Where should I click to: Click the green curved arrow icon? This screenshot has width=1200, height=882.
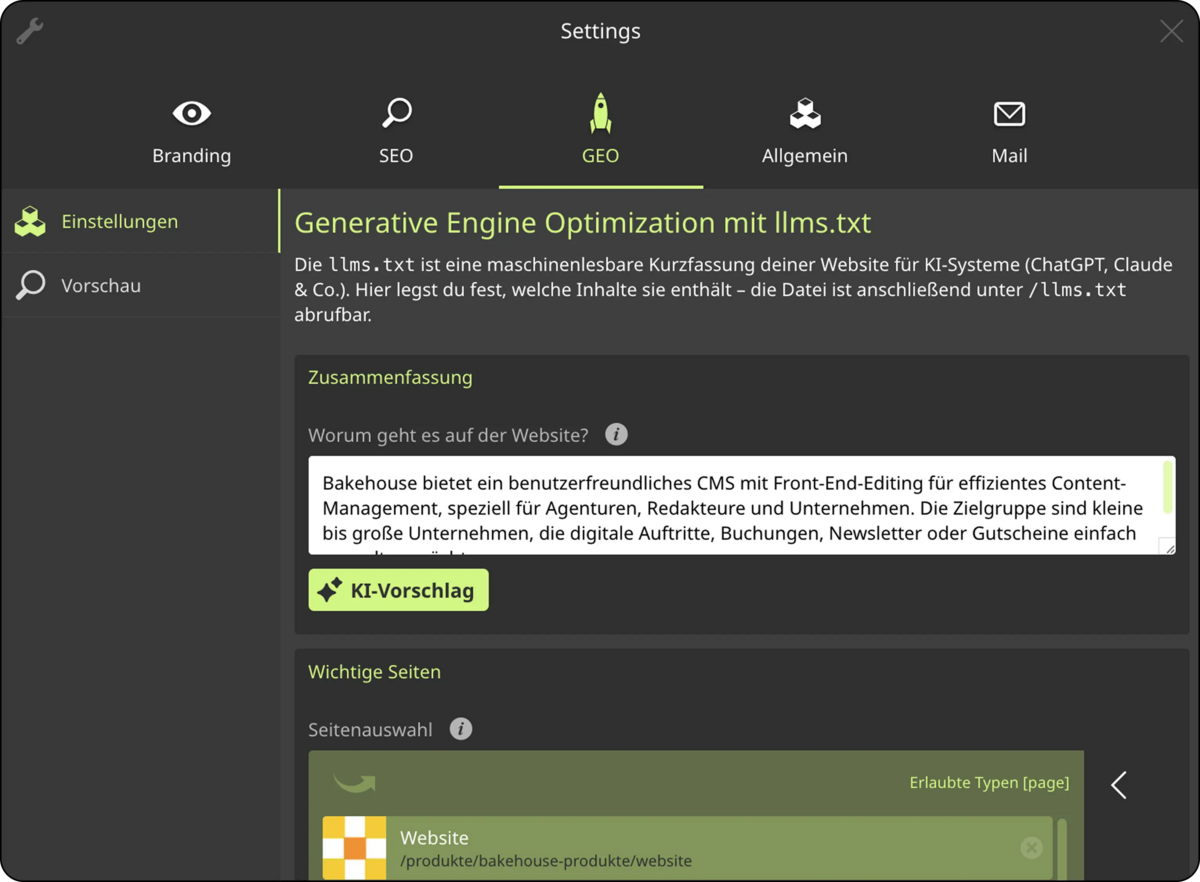(x=354, y=782)
